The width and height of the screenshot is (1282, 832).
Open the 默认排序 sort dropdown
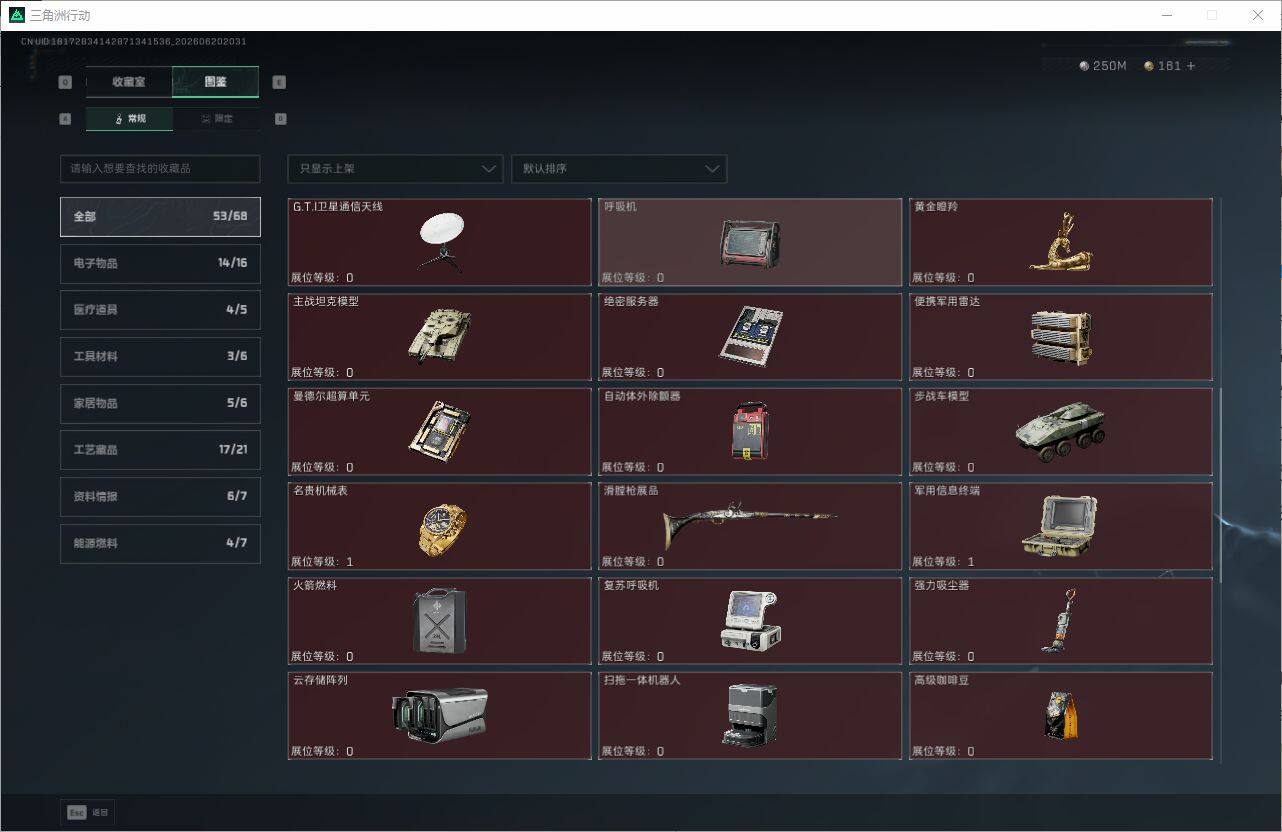point(619,169)
